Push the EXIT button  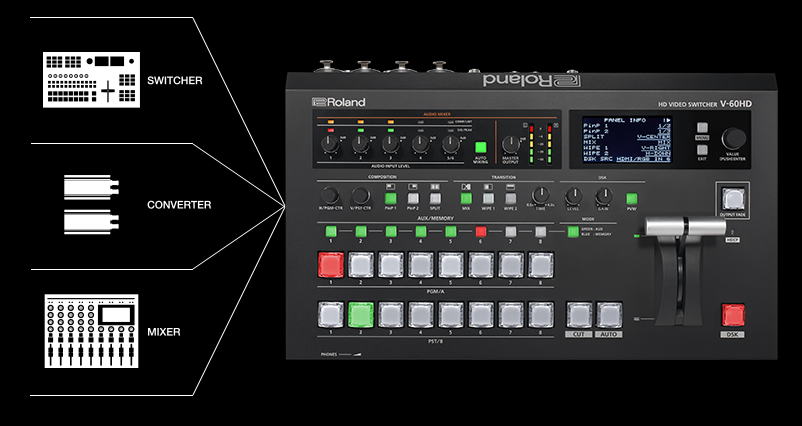pos(702,150)
